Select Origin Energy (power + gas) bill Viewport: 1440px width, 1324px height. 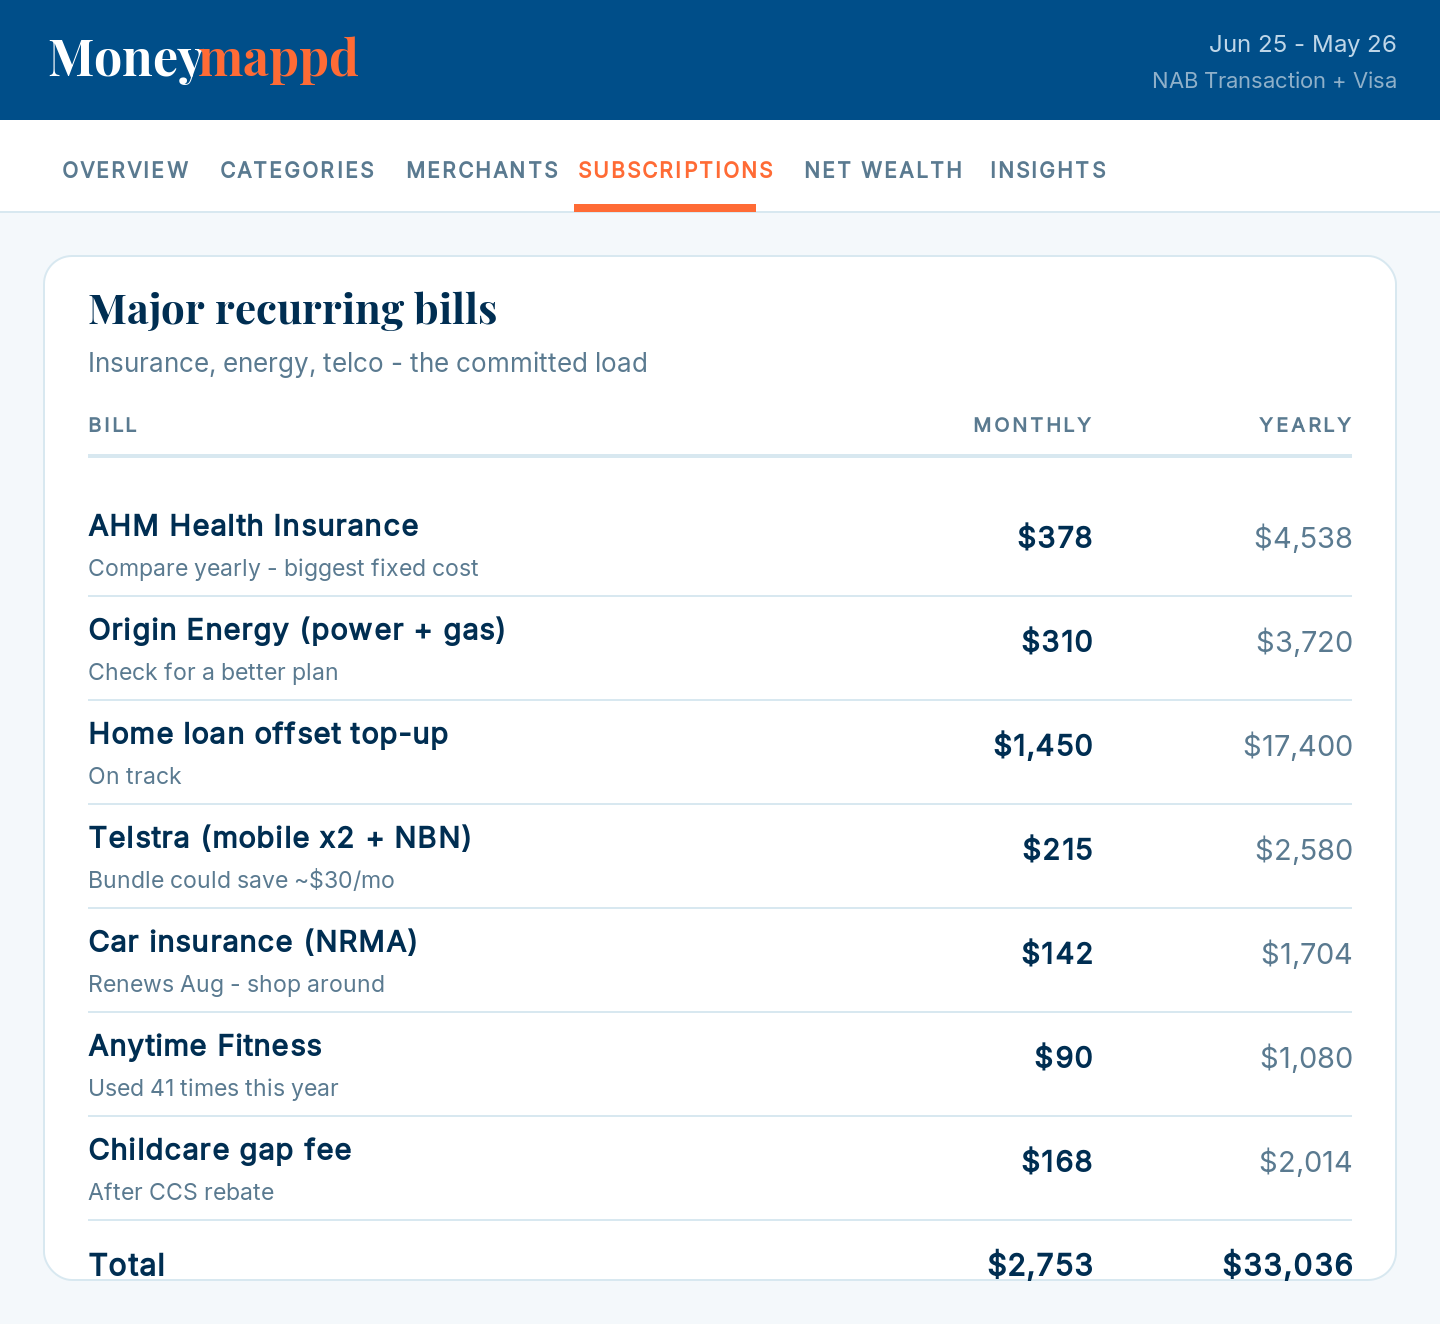coord(720,649)
